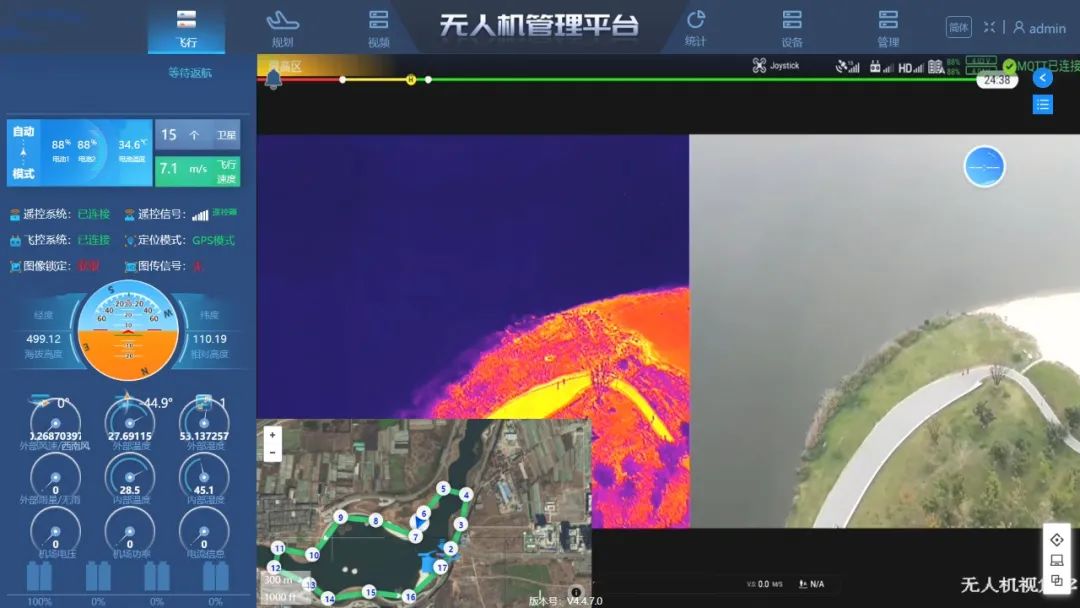The image size is (1080, 608).
Task: Open the 管理 management tab
Action: pyautogui.click(x=888, y=28)
